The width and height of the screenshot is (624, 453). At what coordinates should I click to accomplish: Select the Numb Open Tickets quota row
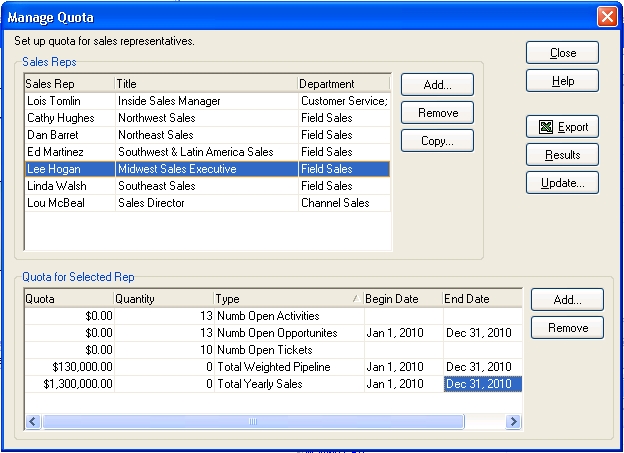[273, 350]
